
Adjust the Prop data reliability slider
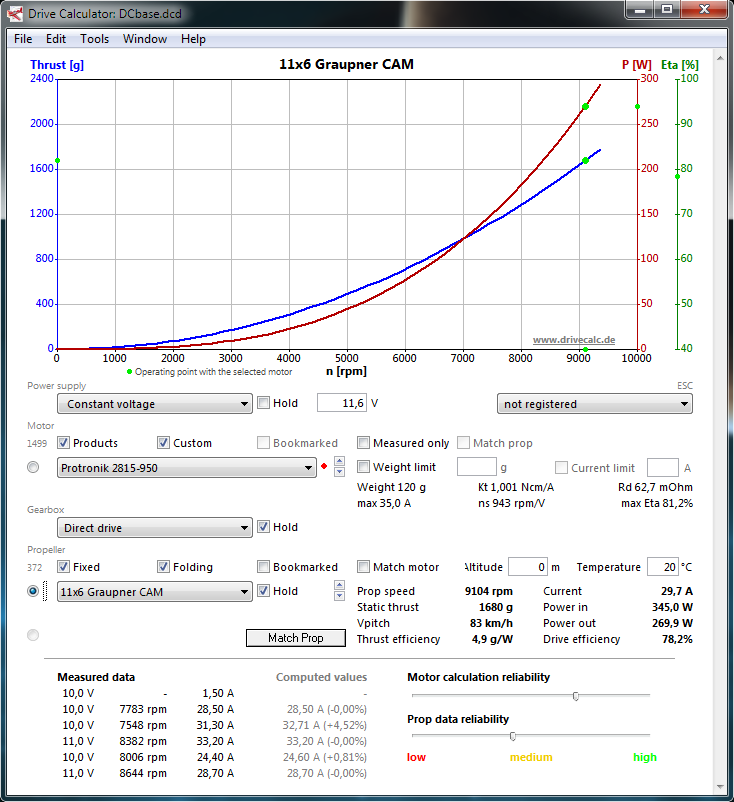(x=513, y=736)
